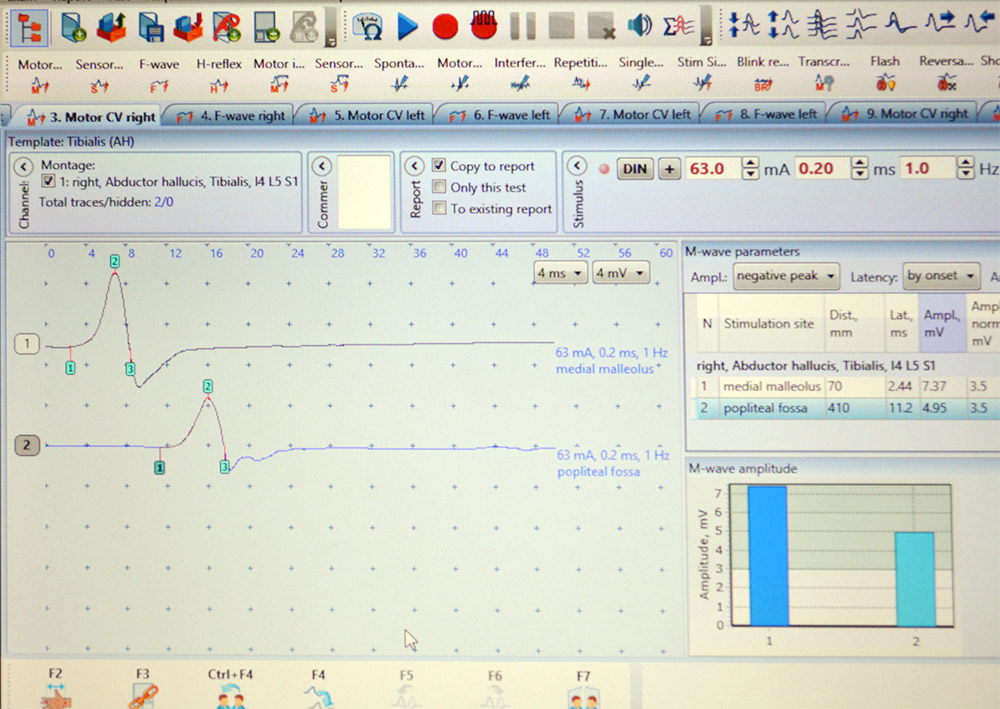
Task: Open the Stim Single test template
Action: 702,73
